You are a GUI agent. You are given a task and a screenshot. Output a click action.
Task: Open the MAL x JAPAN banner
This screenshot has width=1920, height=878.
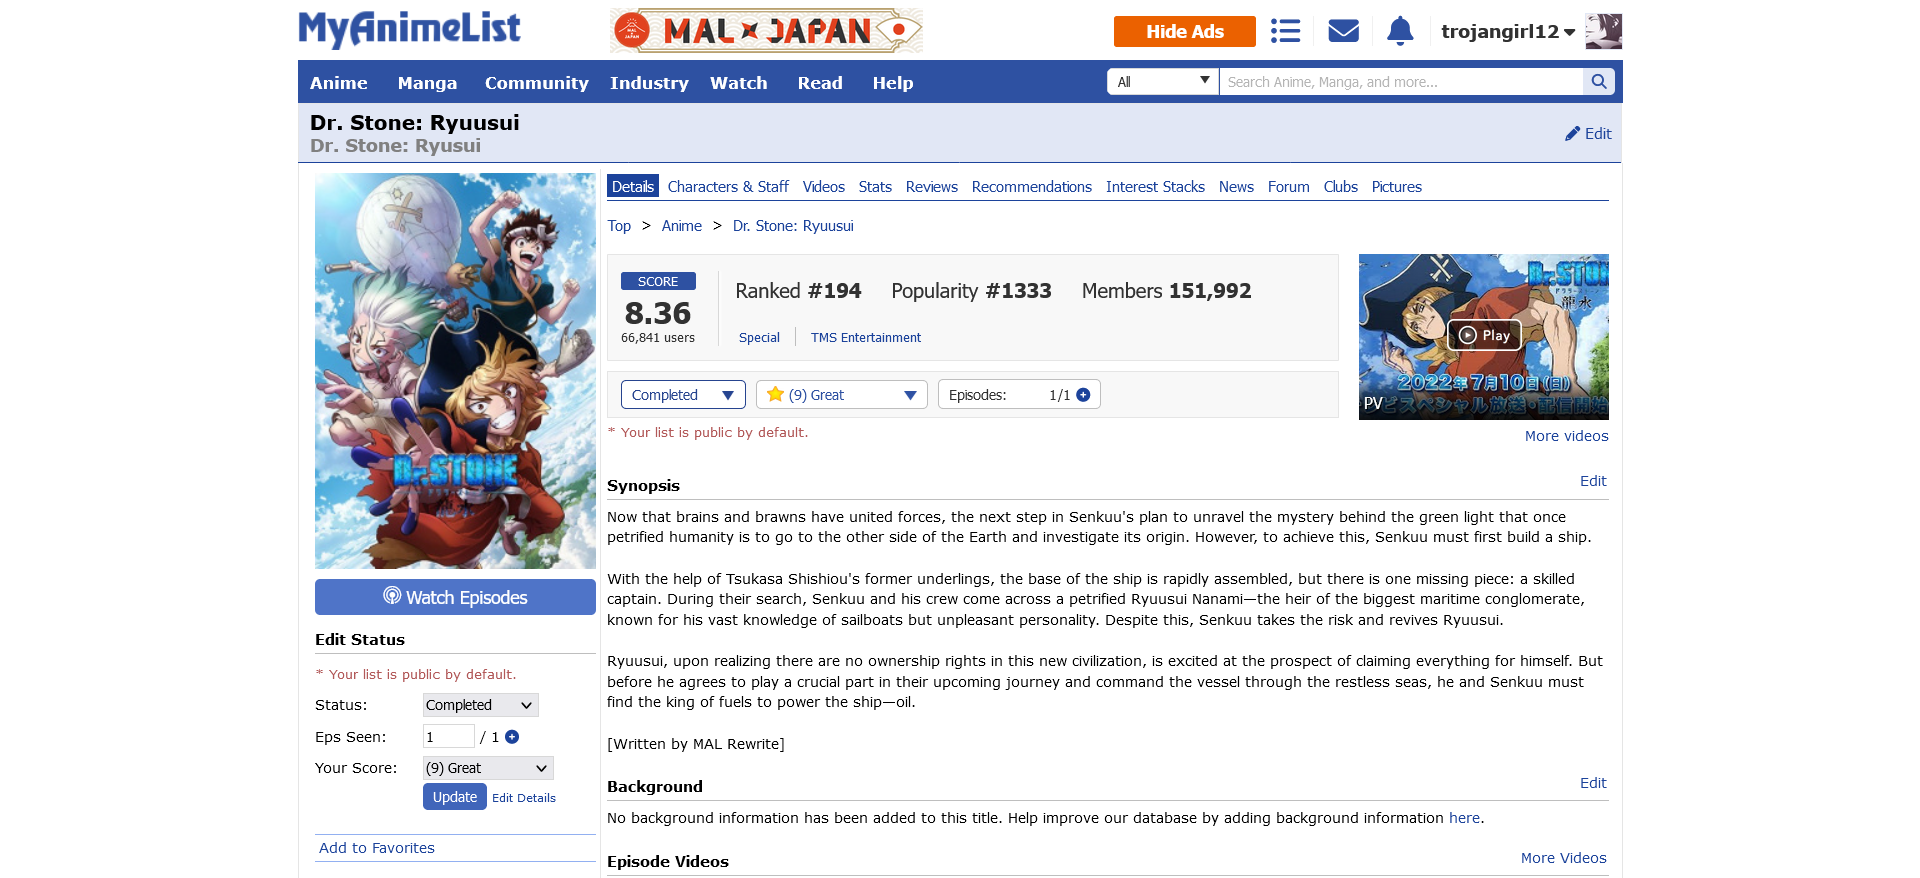[766, 31]
